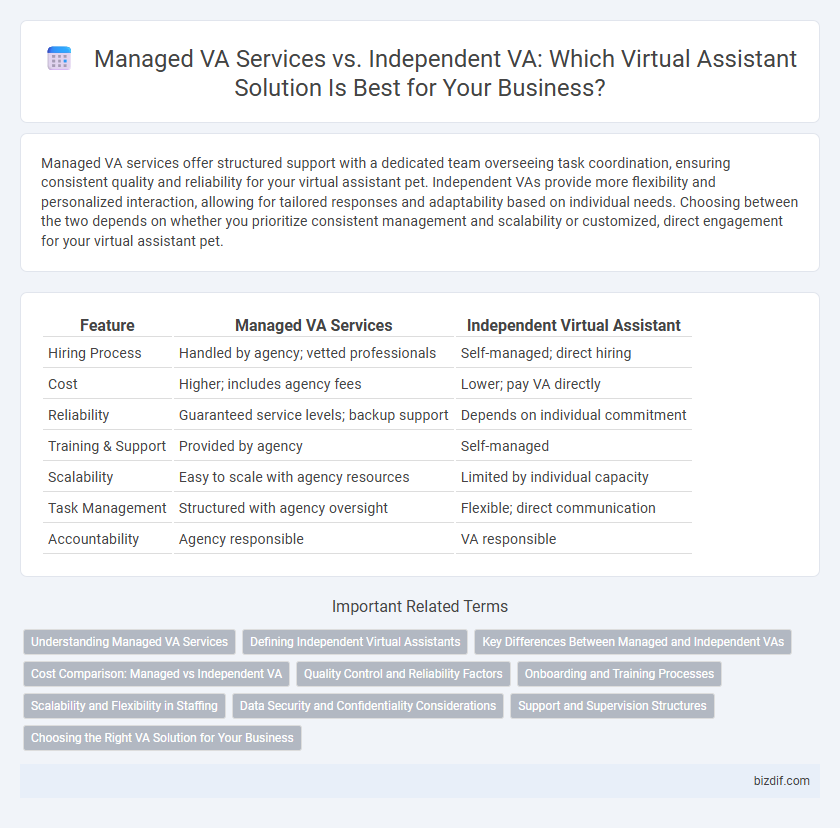Click the article title heading
Screen dimensions: 840x828
tap(445, 73)
